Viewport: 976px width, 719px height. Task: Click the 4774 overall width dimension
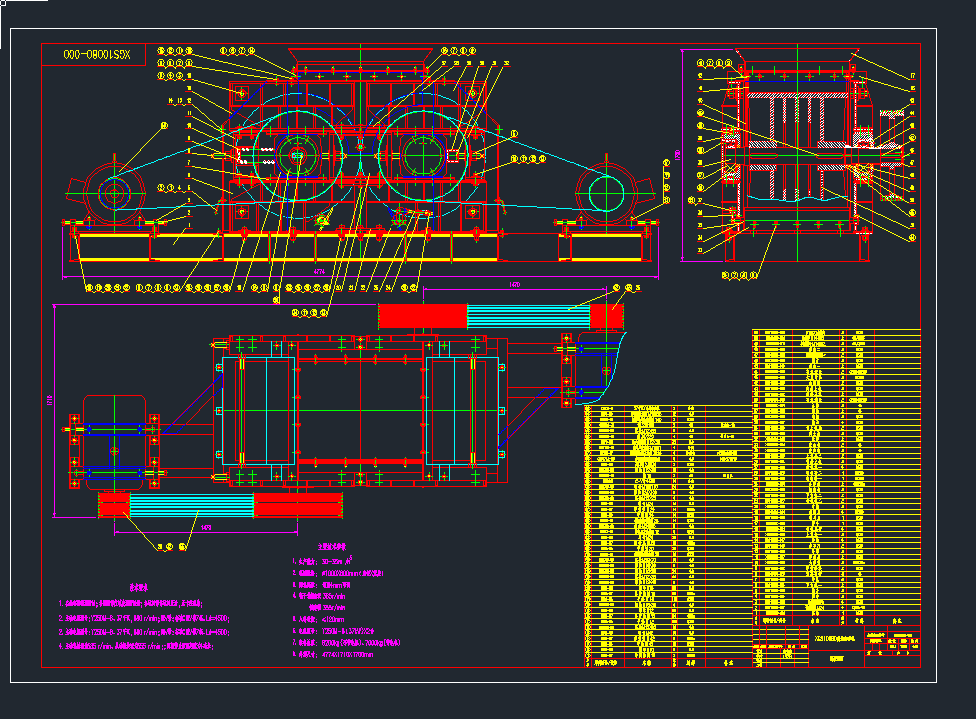(x=320, y=272)
